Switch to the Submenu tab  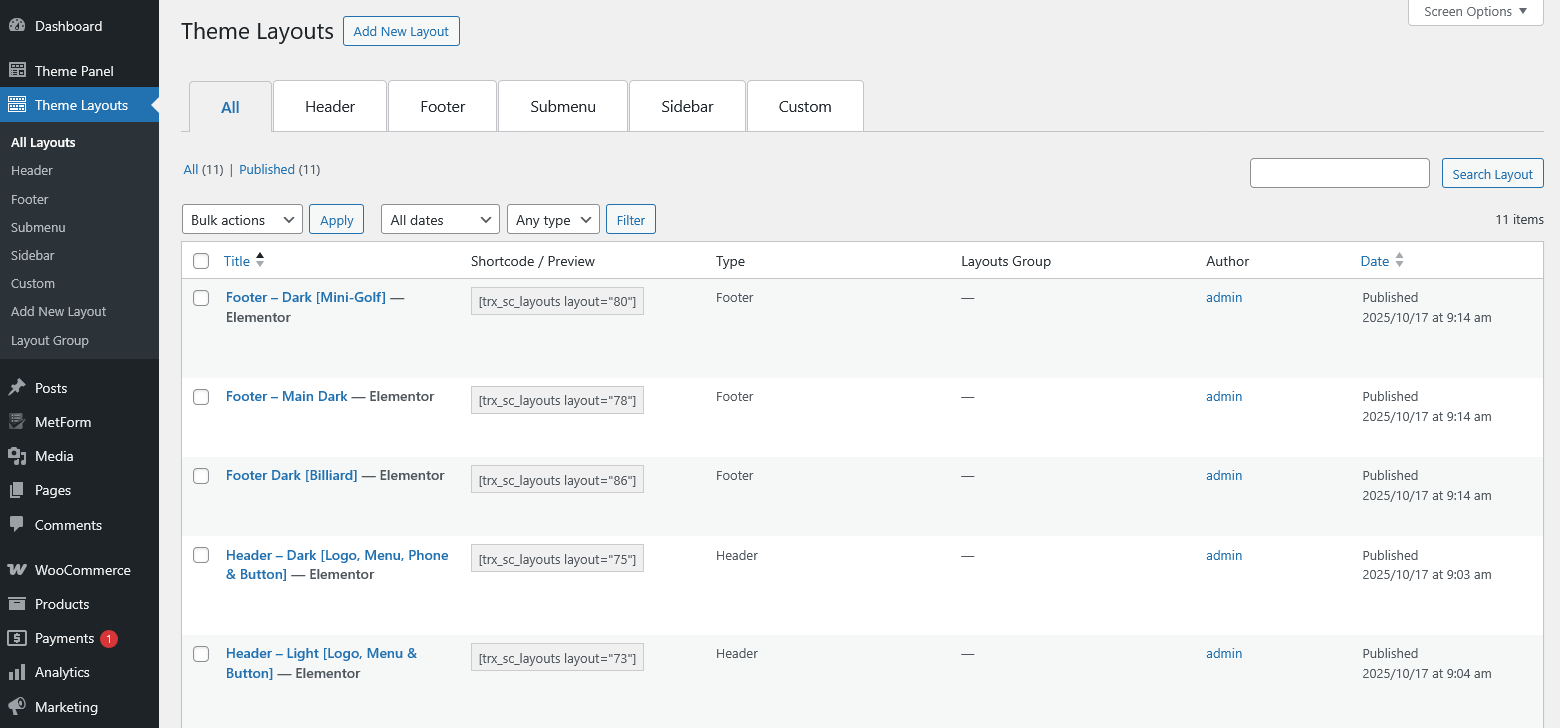click(x=563, y=107)
